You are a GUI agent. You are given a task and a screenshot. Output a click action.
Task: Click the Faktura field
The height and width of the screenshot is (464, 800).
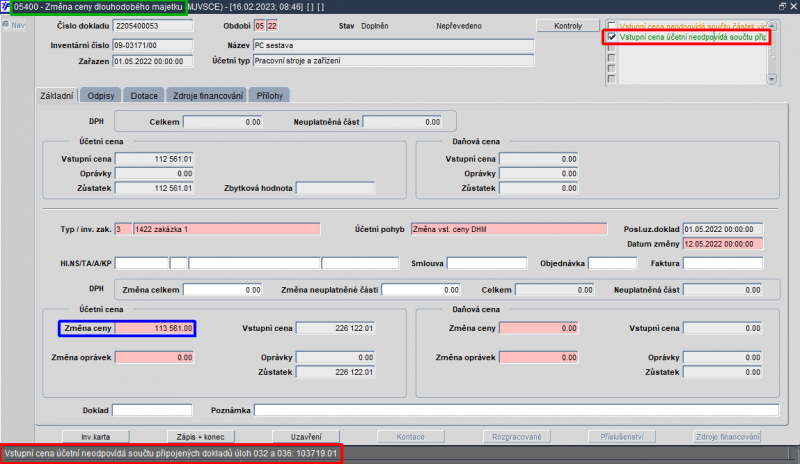(723, 263)
